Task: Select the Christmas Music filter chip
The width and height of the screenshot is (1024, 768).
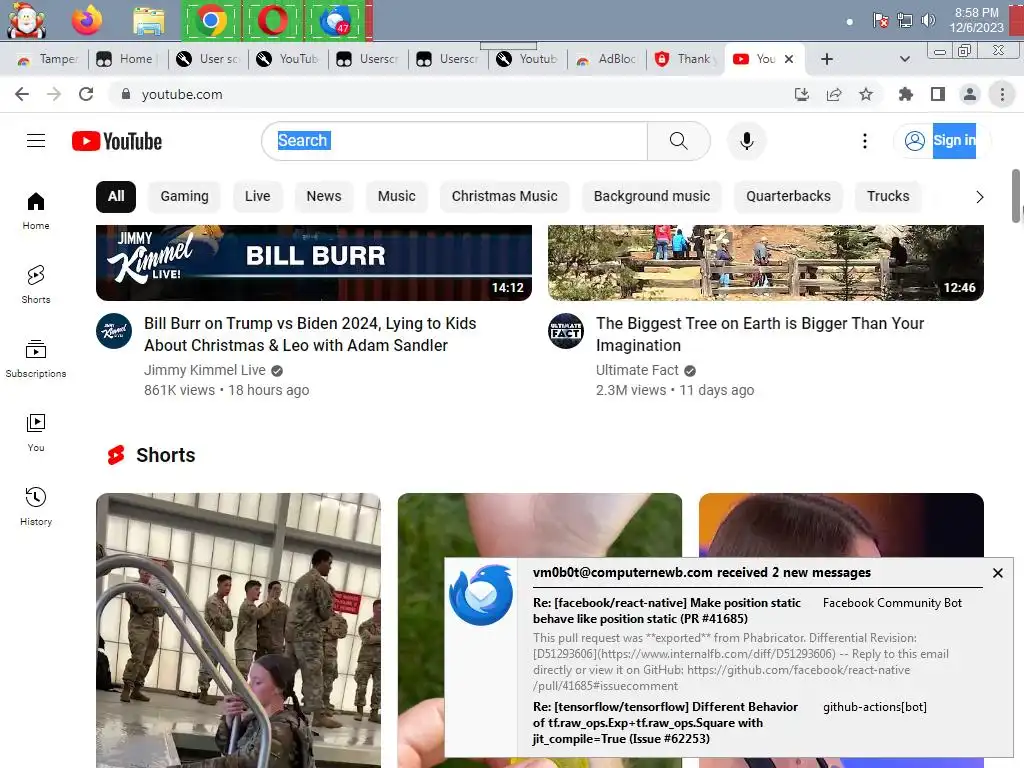Action: point(504,197)
